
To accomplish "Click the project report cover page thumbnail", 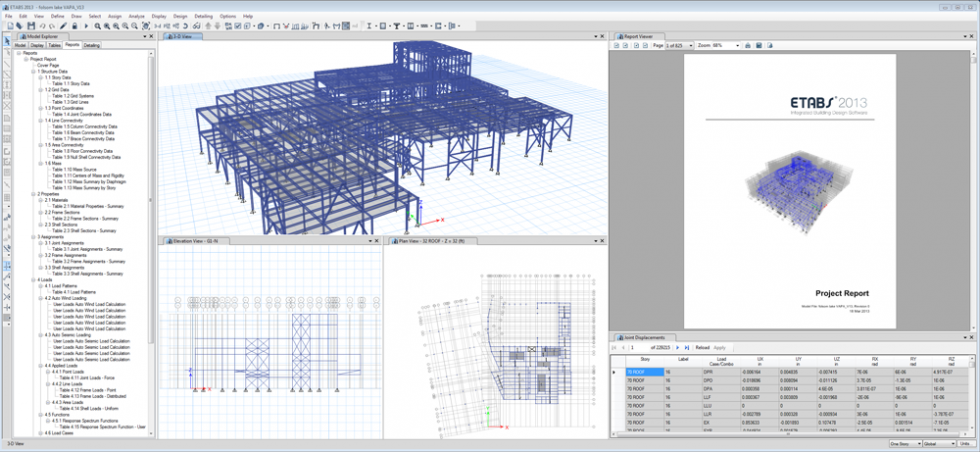I will [789, 191].
